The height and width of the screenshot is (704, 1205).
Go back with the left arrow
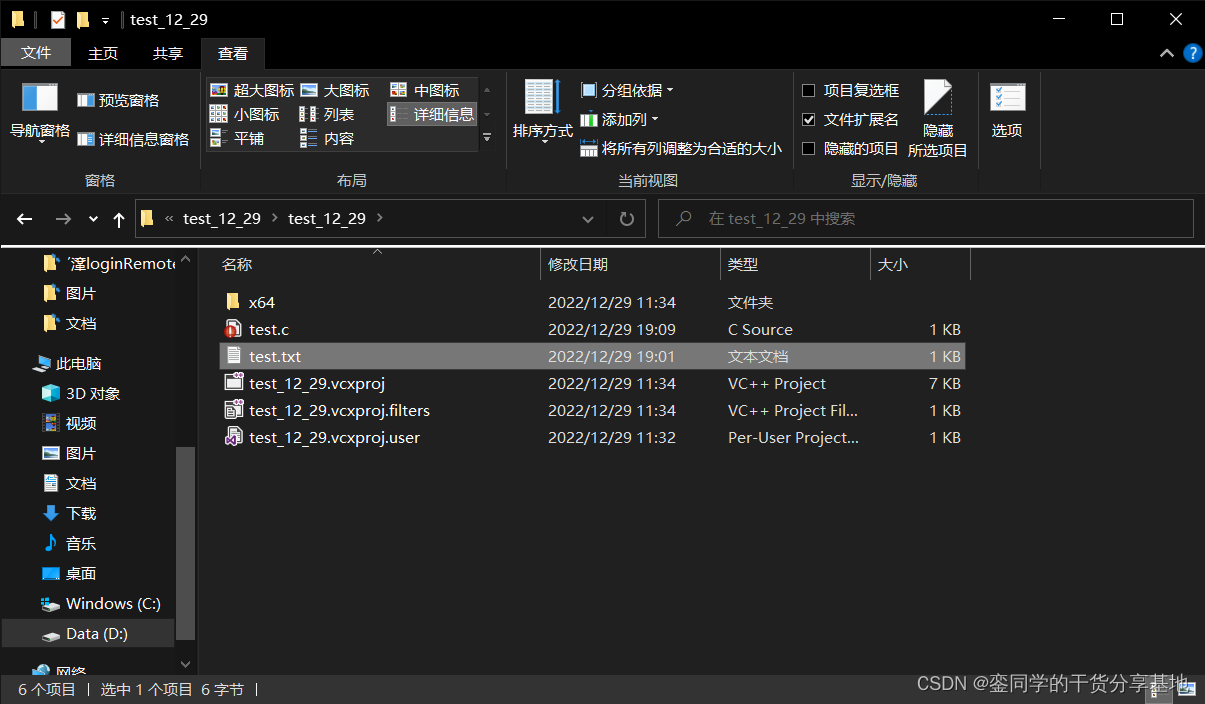click(x=25, y=219)
